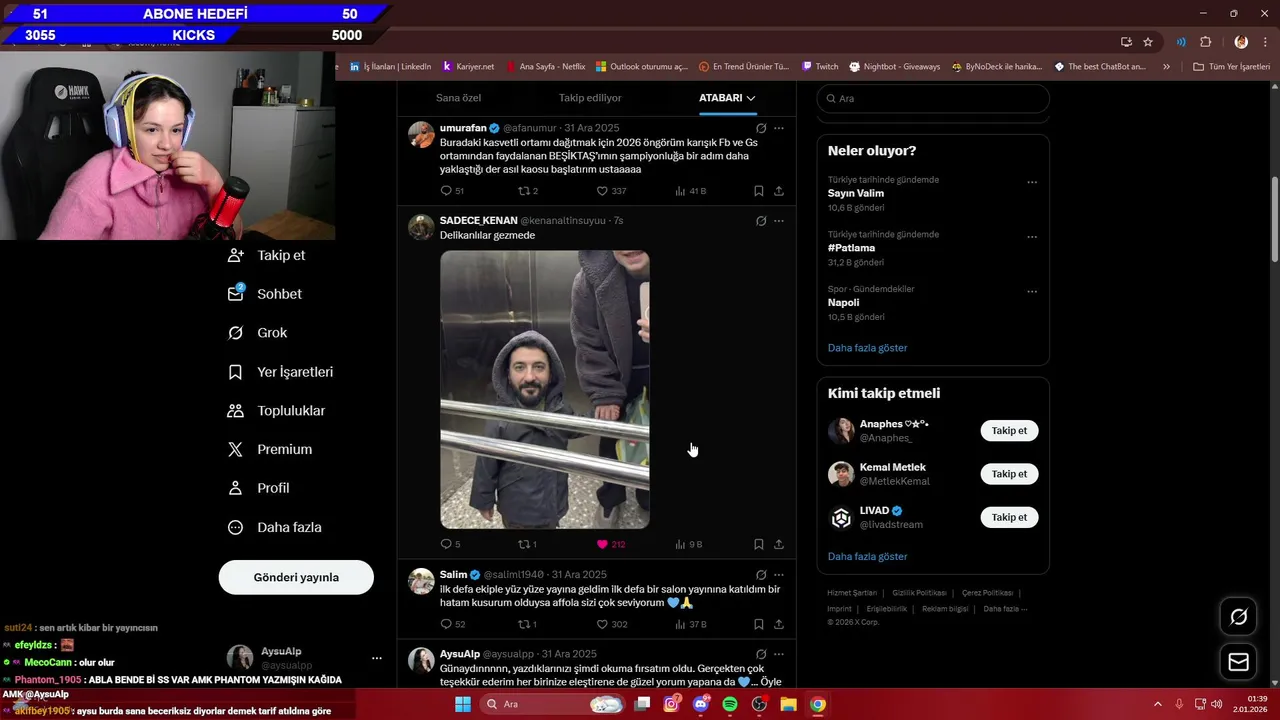Ask Grok about umurafan's post
This screenshot has height=720, width=1280.
tap(761, 128)
